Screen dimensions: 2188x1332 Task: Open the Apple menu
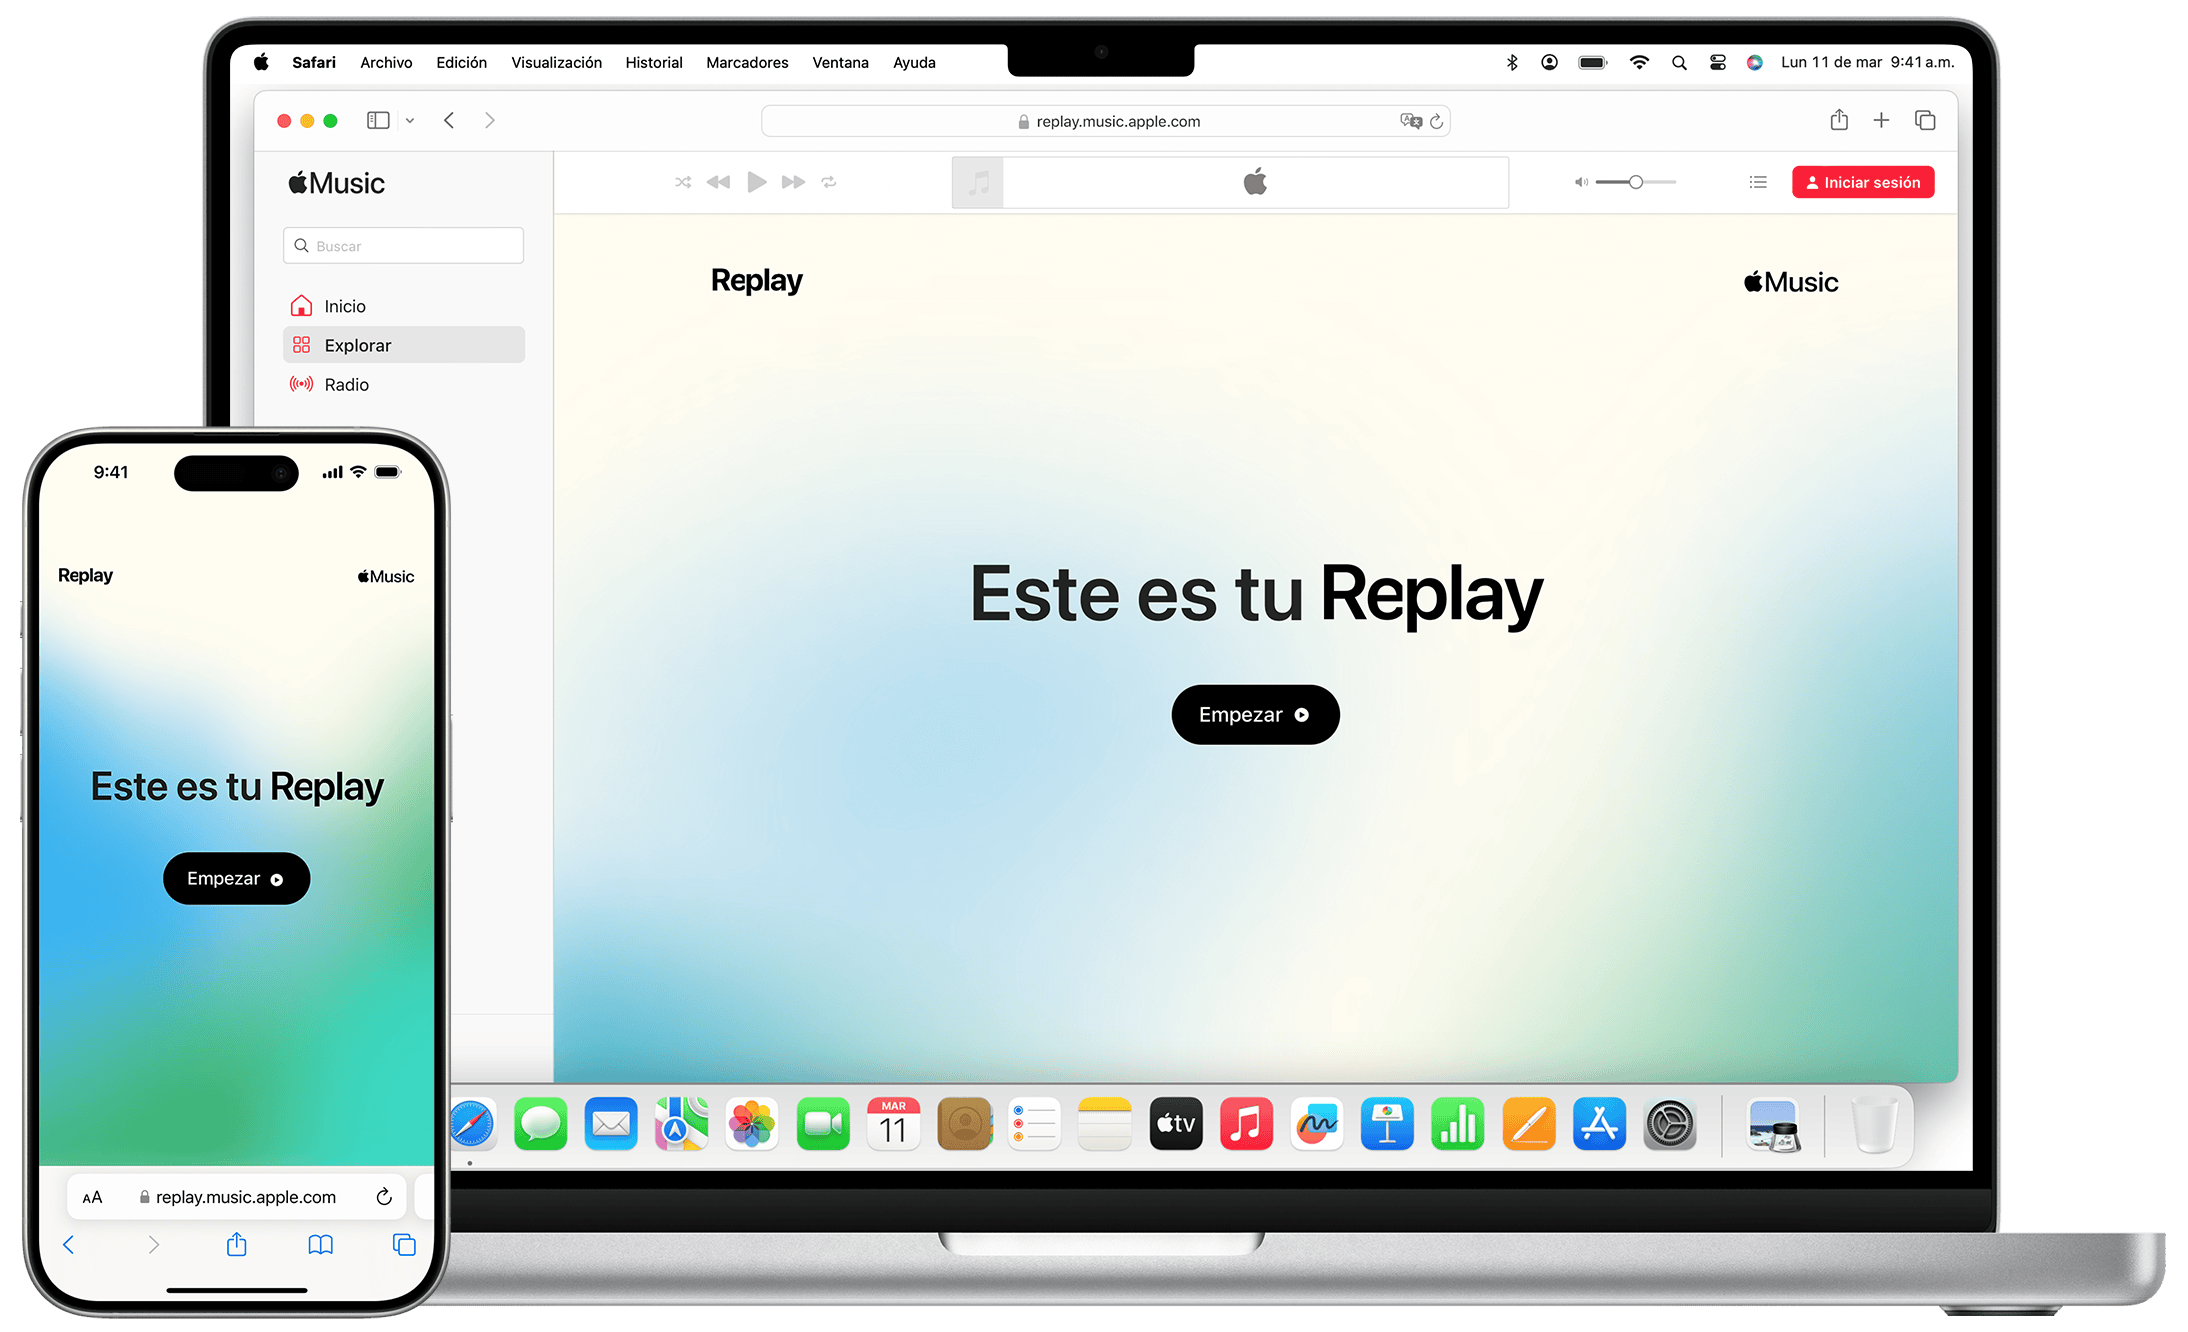click(261, 62)
